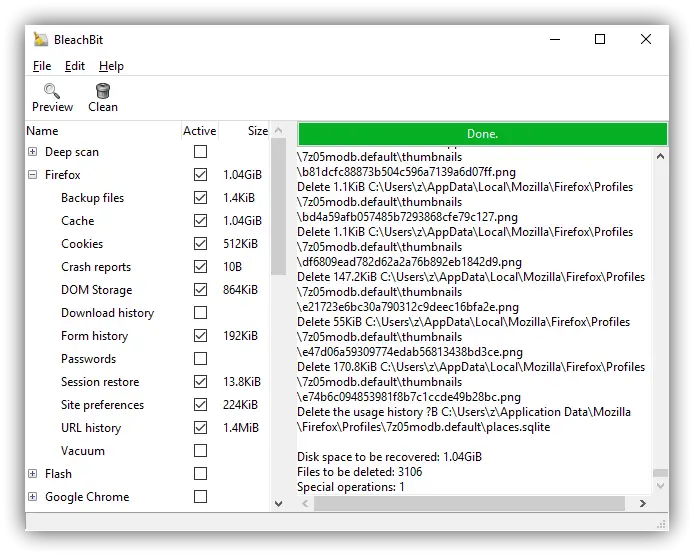
Task: Click the Clean trash can icon
Action: [103, 91]
